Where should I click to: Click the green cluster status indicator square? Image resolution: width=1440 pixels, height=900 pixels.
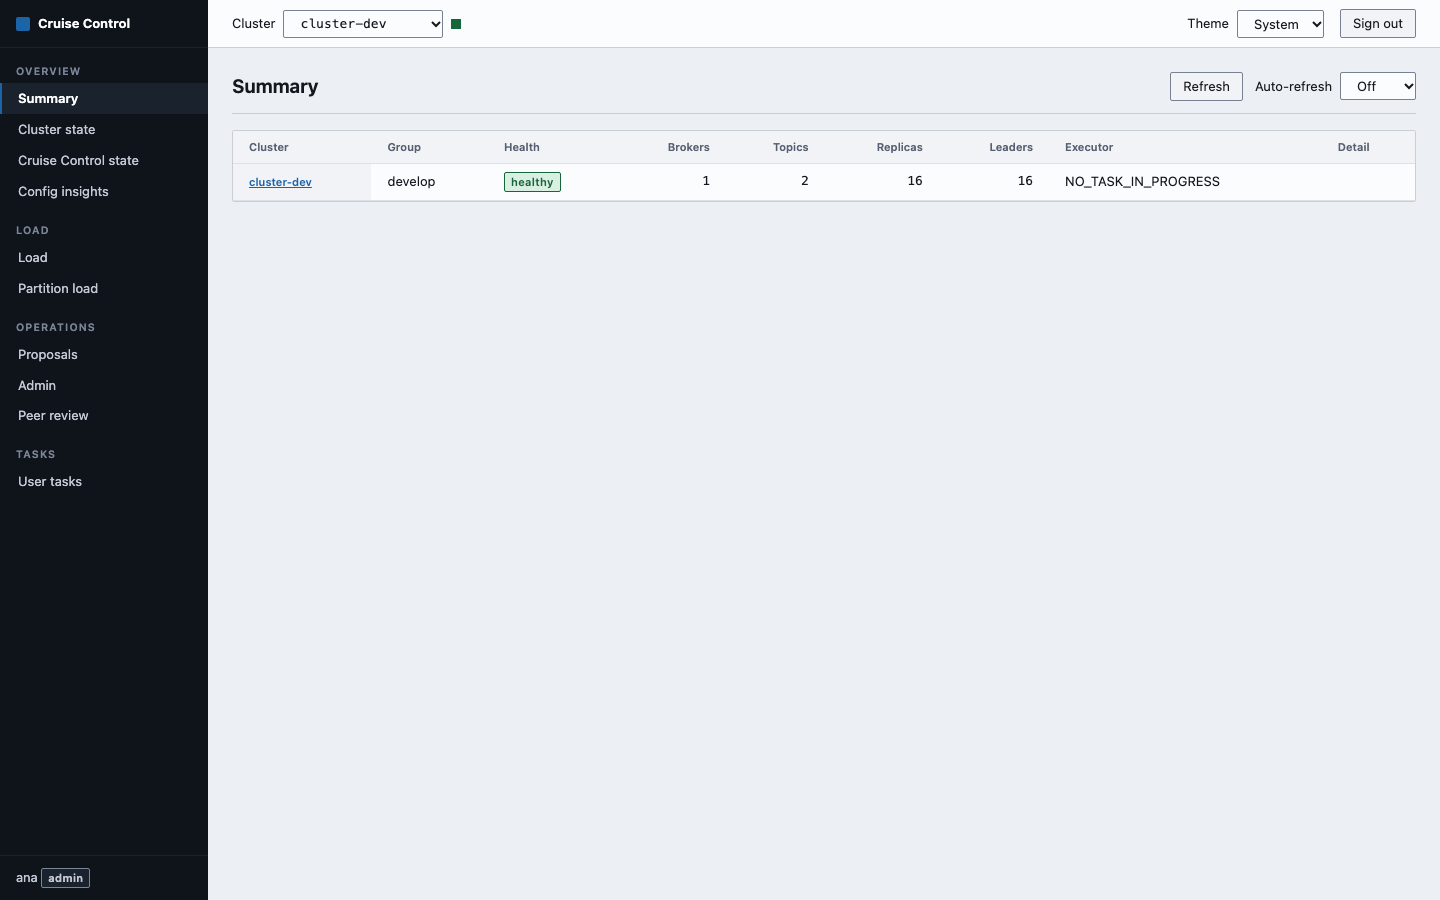coord(456,24)
